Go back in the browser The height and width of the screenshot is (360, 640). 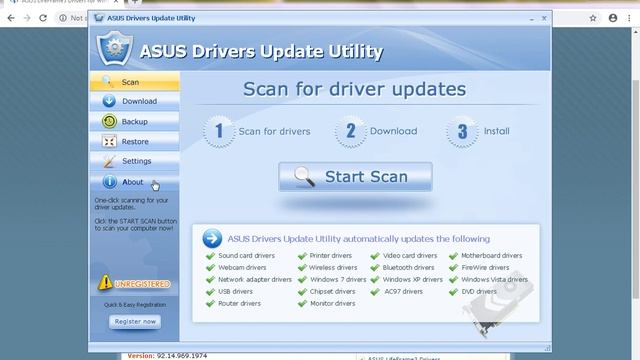[x=11, y=18]
